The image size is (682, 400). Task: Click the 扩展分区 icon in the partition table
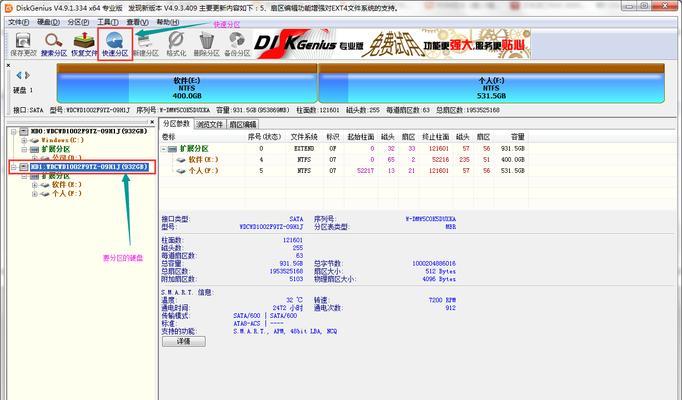(x=172, y=149)
